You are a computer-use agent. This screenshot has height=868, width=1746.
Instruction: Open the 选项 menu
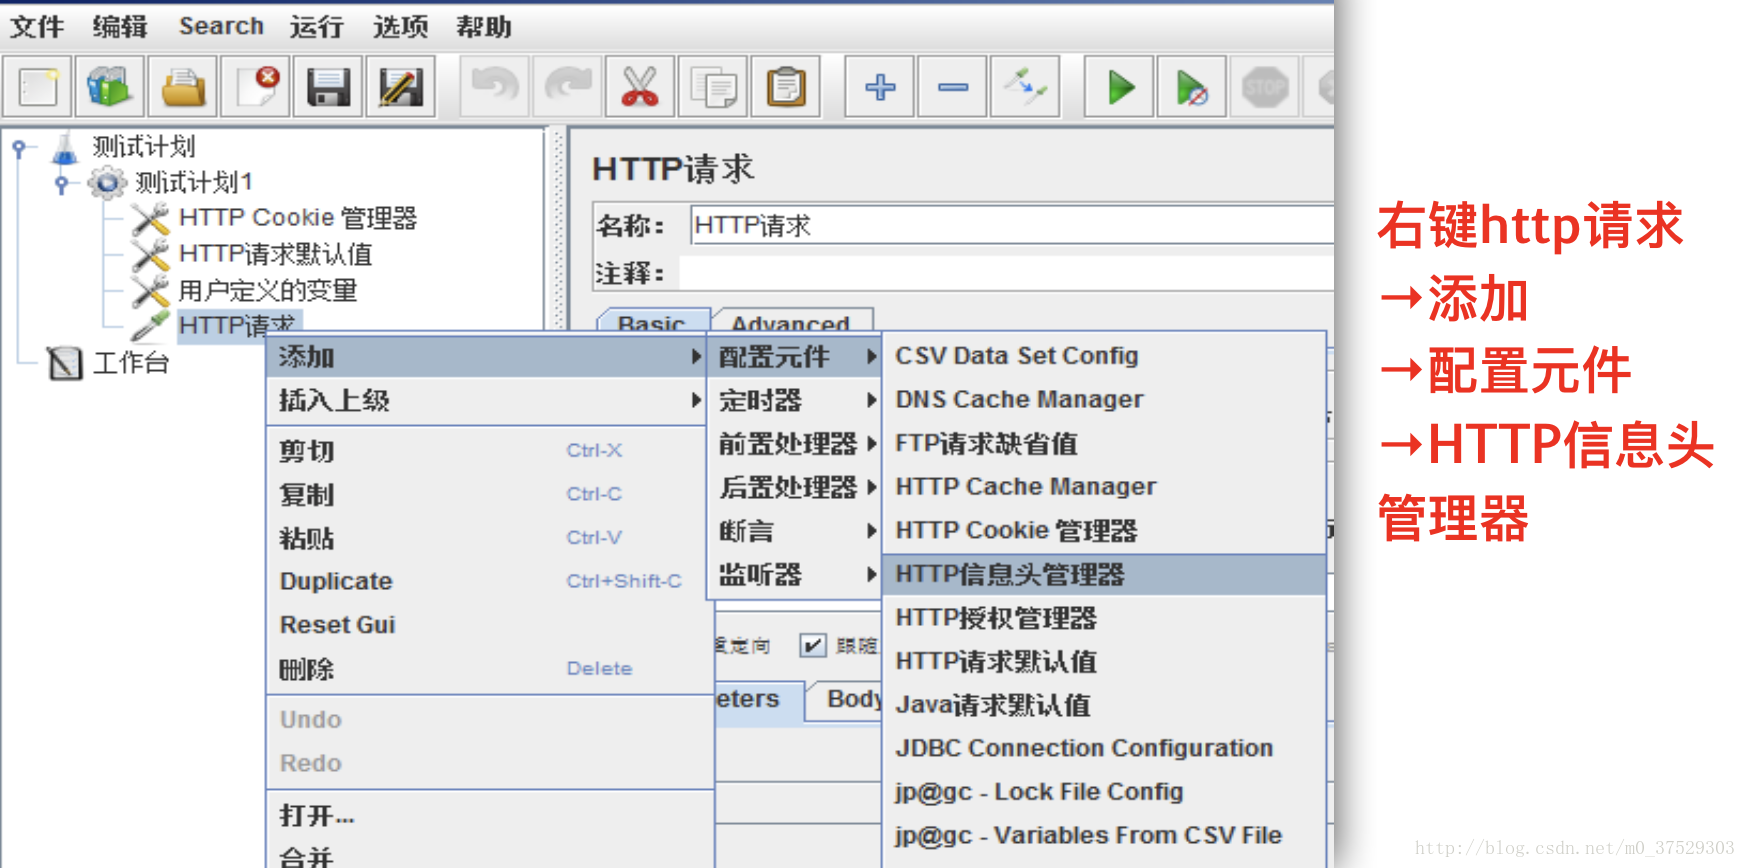click(400, 26)
